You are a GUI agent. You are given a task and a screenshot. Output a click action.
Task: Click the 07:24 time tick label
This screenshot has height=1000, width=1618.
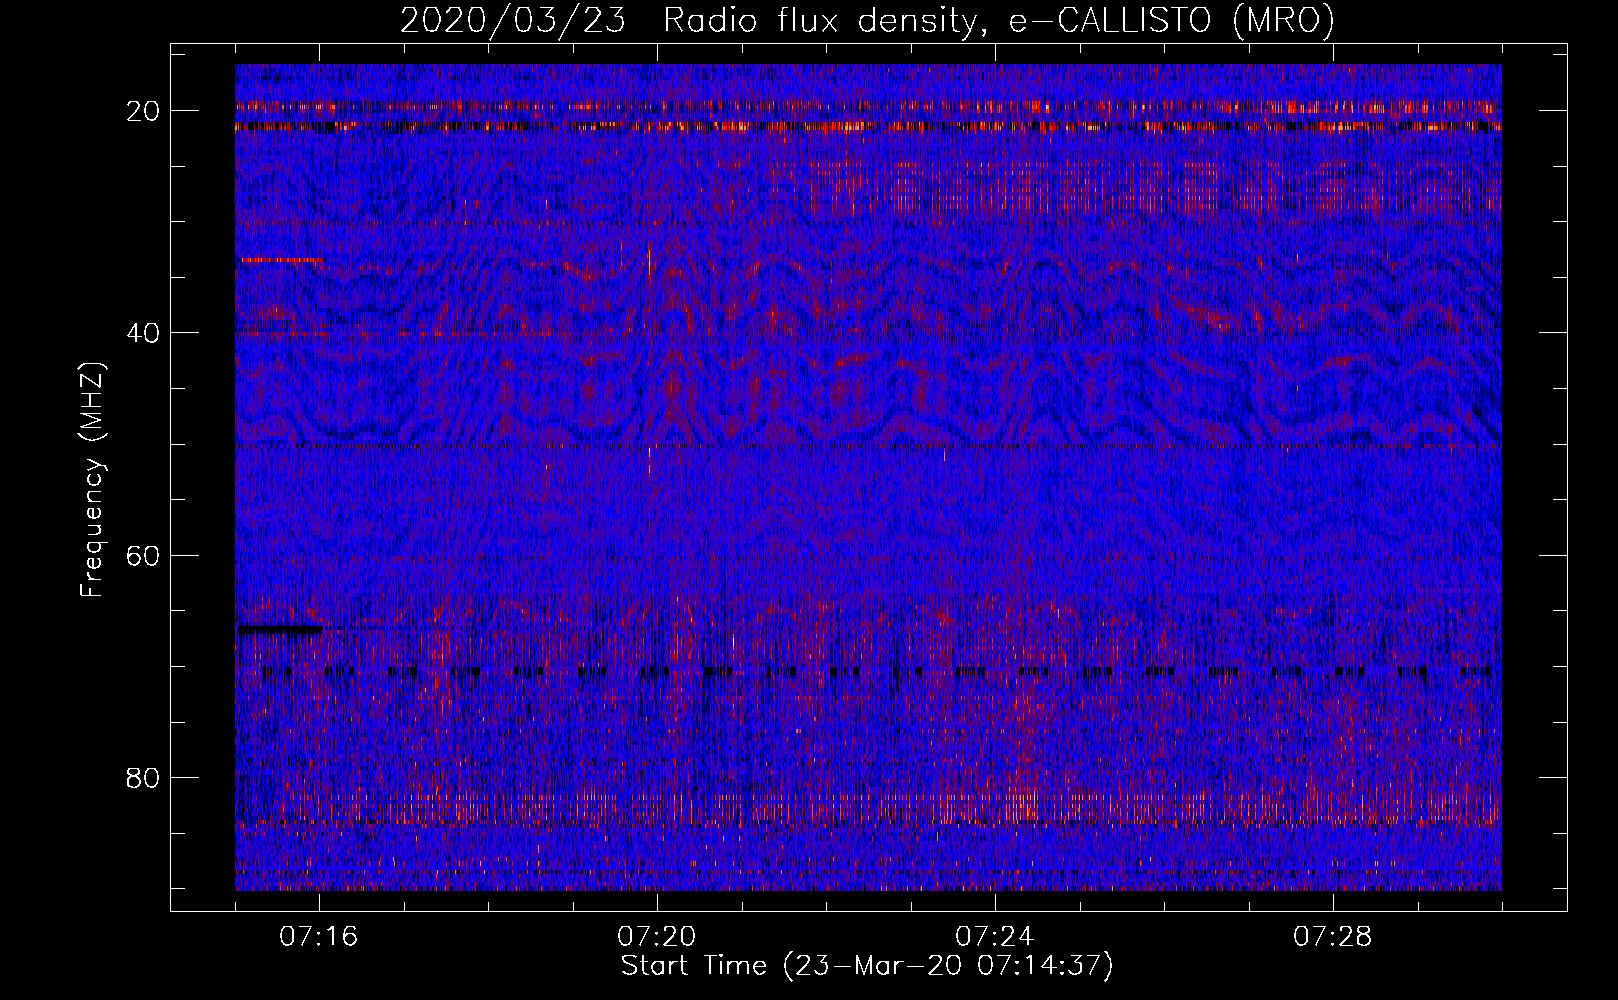[995, 937]
